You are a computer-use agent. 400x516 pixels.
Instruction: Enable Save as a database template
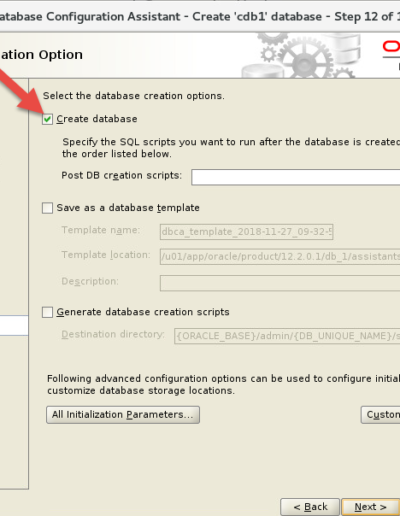[47, 208]
